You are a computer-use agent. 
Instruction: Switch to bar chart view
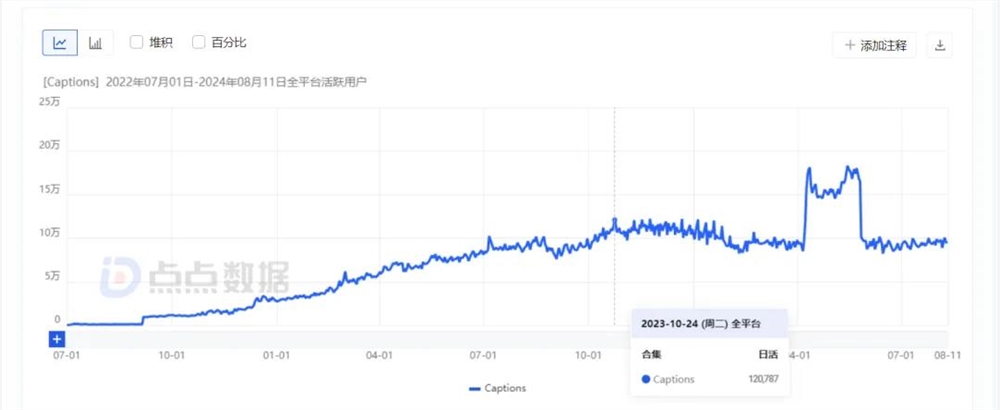click(95, 43)
